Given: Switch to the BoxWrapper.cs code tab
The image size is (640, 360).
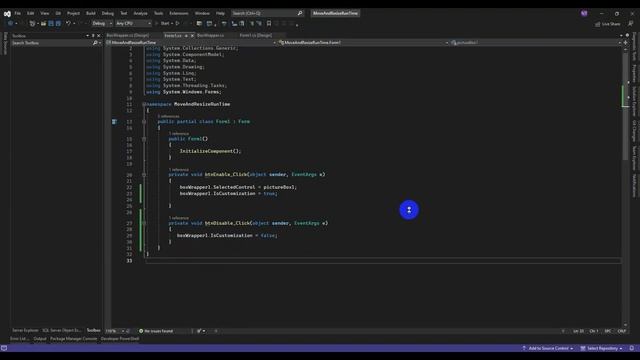Looking at the screenshot, I should pyautogui.click(x=211, y=36).
